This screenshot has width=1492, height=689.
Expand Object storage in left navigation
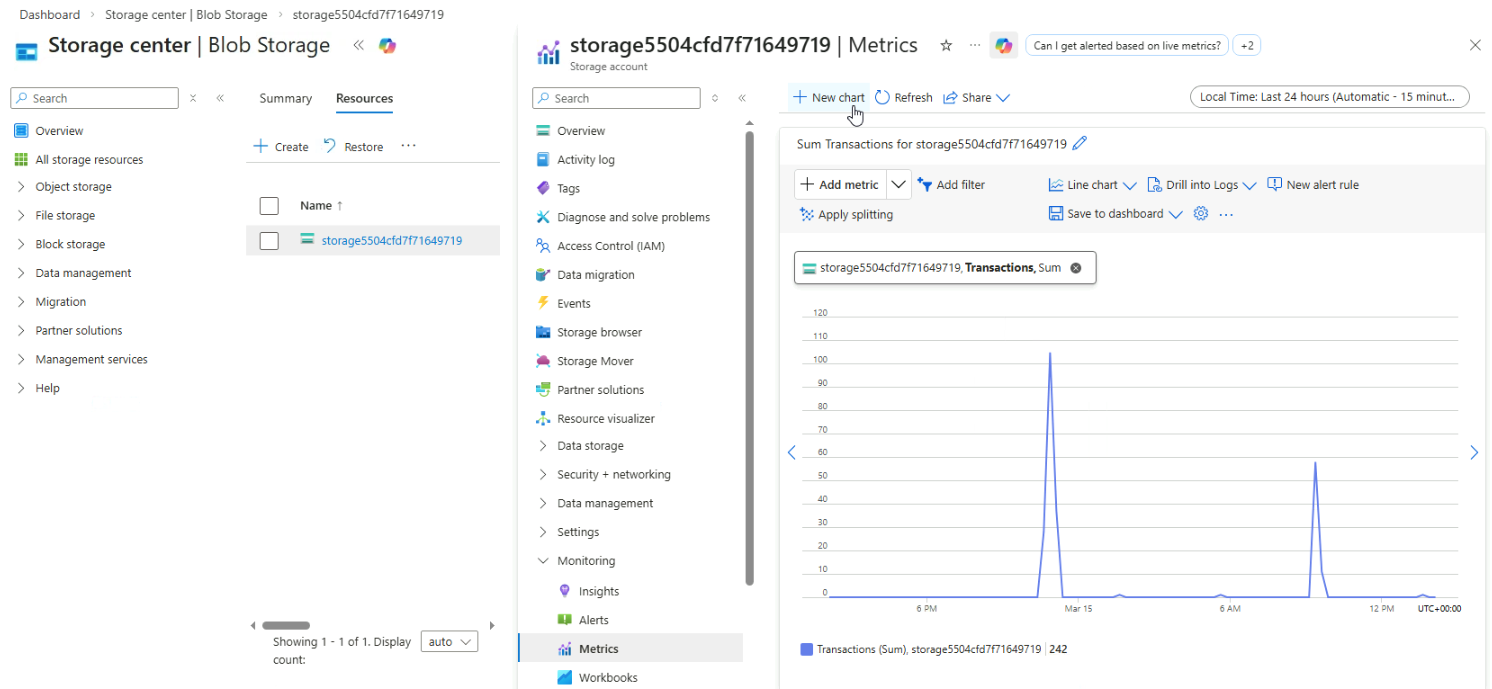[x=73, y=187]
